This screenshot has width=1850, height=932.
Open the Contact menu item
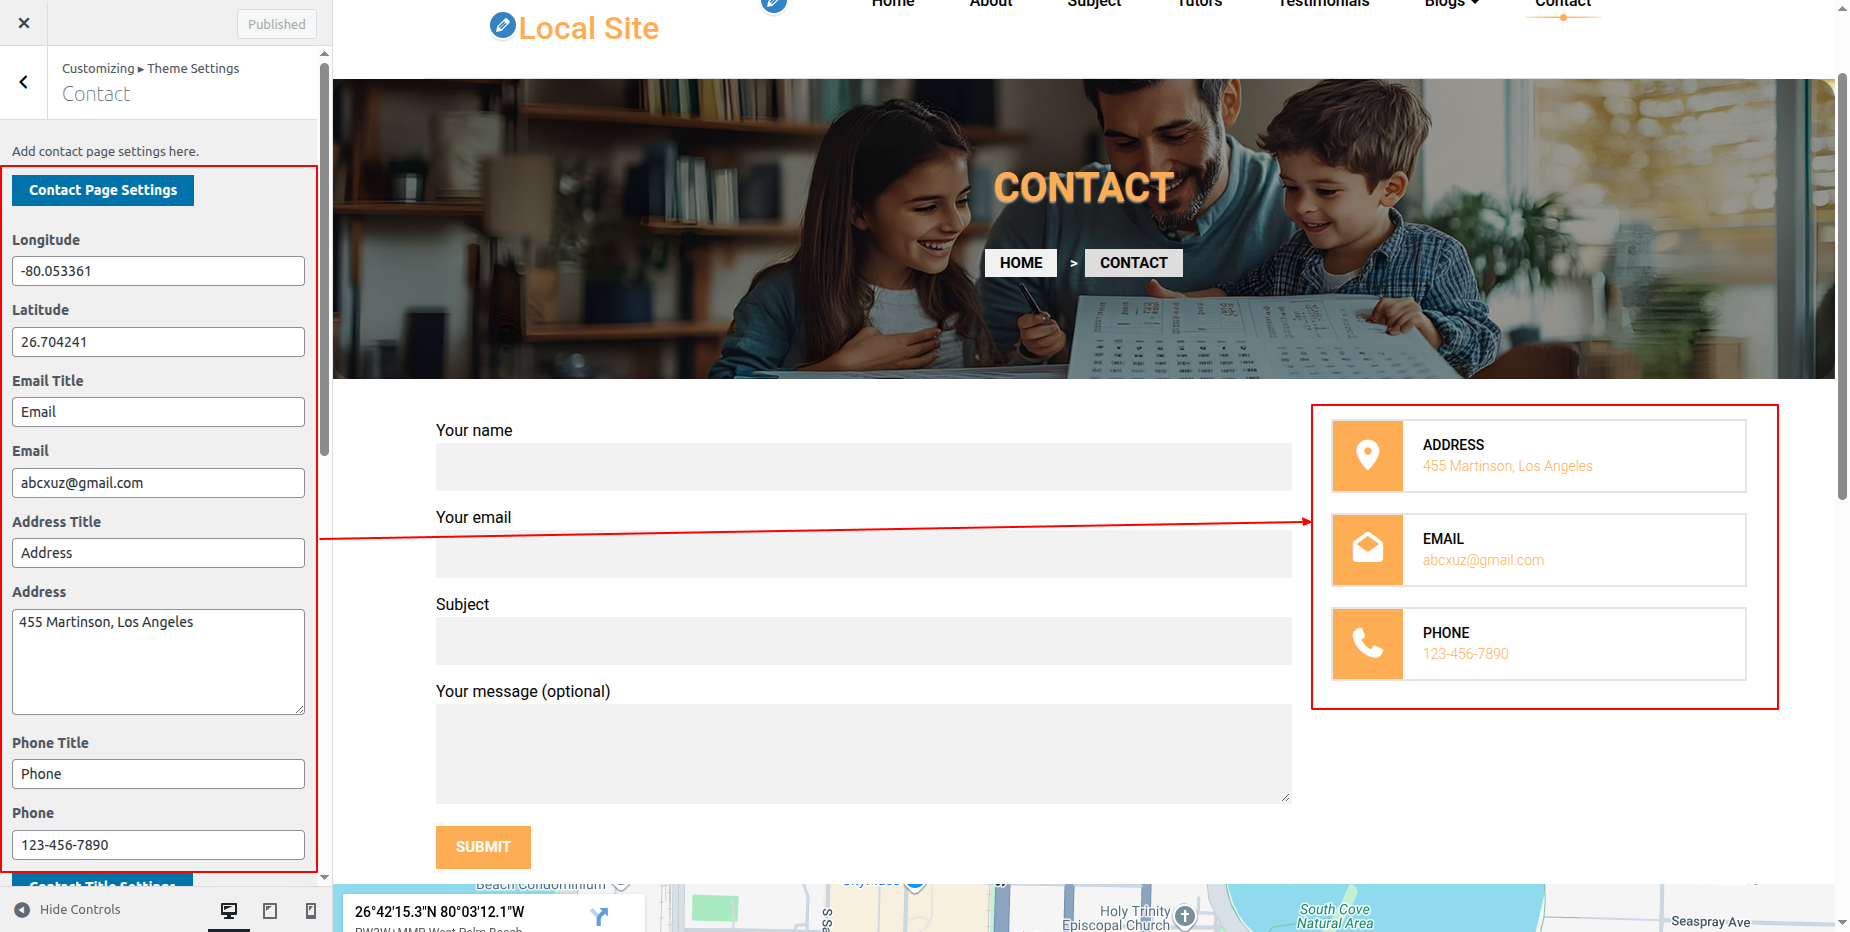tap(1562, 5)
